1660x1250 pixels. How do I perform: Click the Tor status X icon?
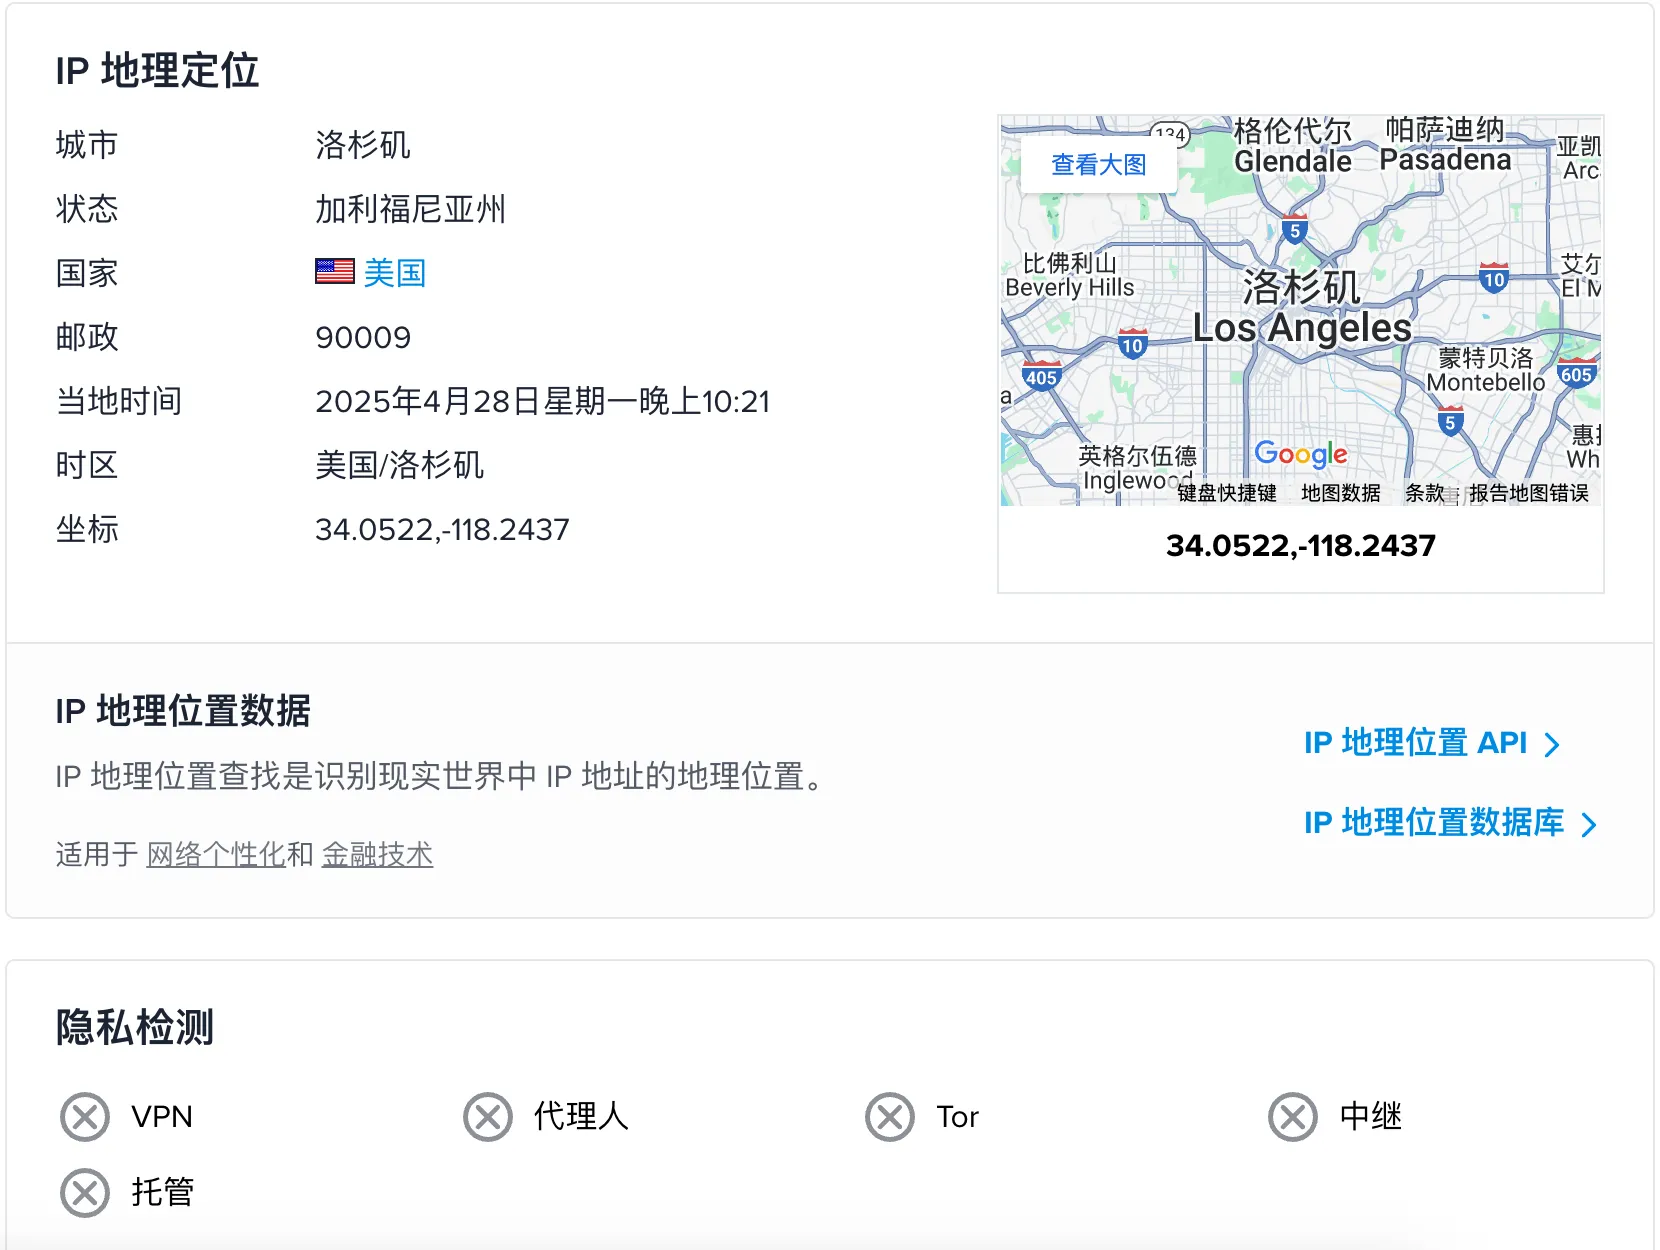point(890,1117)
